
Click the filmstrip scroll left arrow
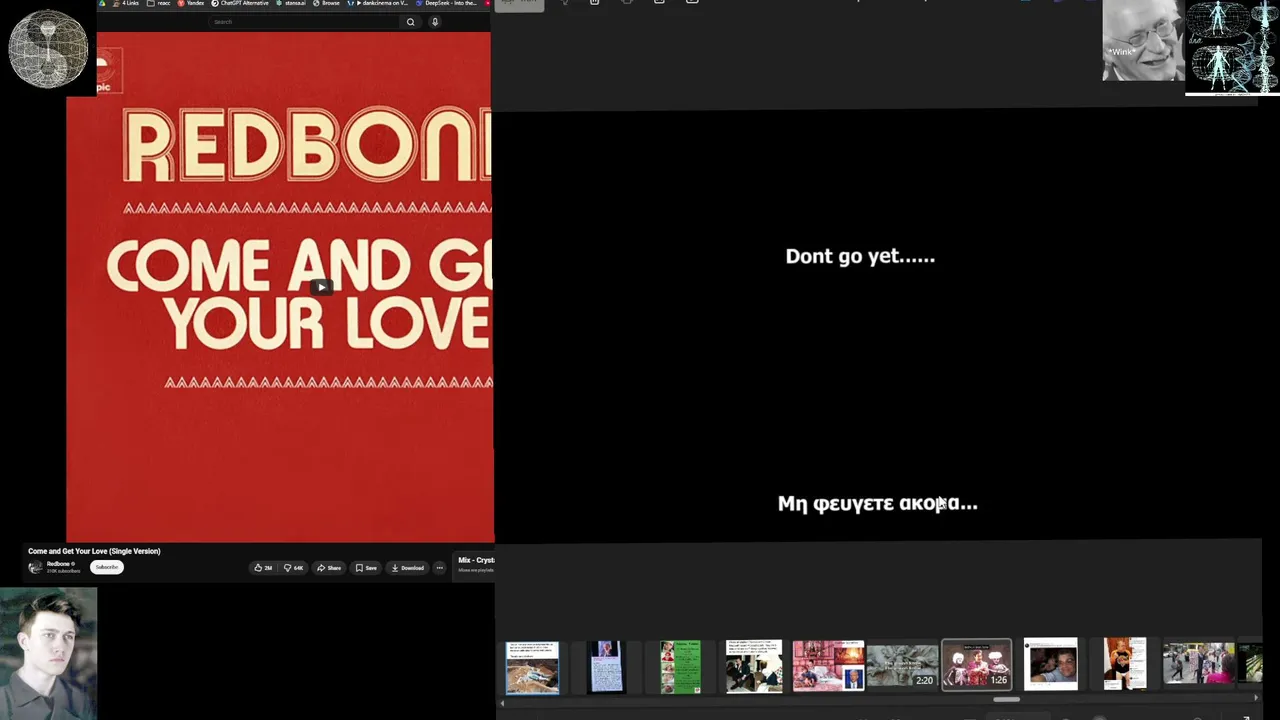(502, 703)
